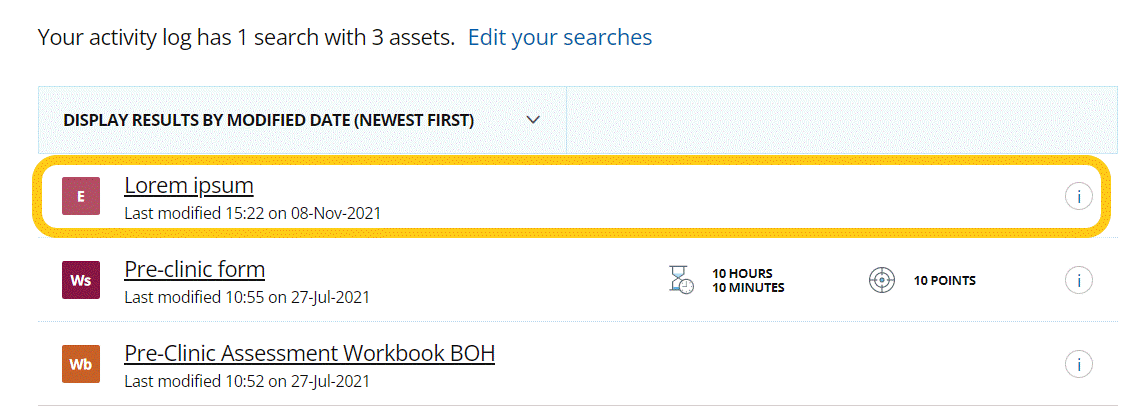Open the Display results by modified date dropdown
This screenshot has width=1146, height=415.
[x=303, y=120]
